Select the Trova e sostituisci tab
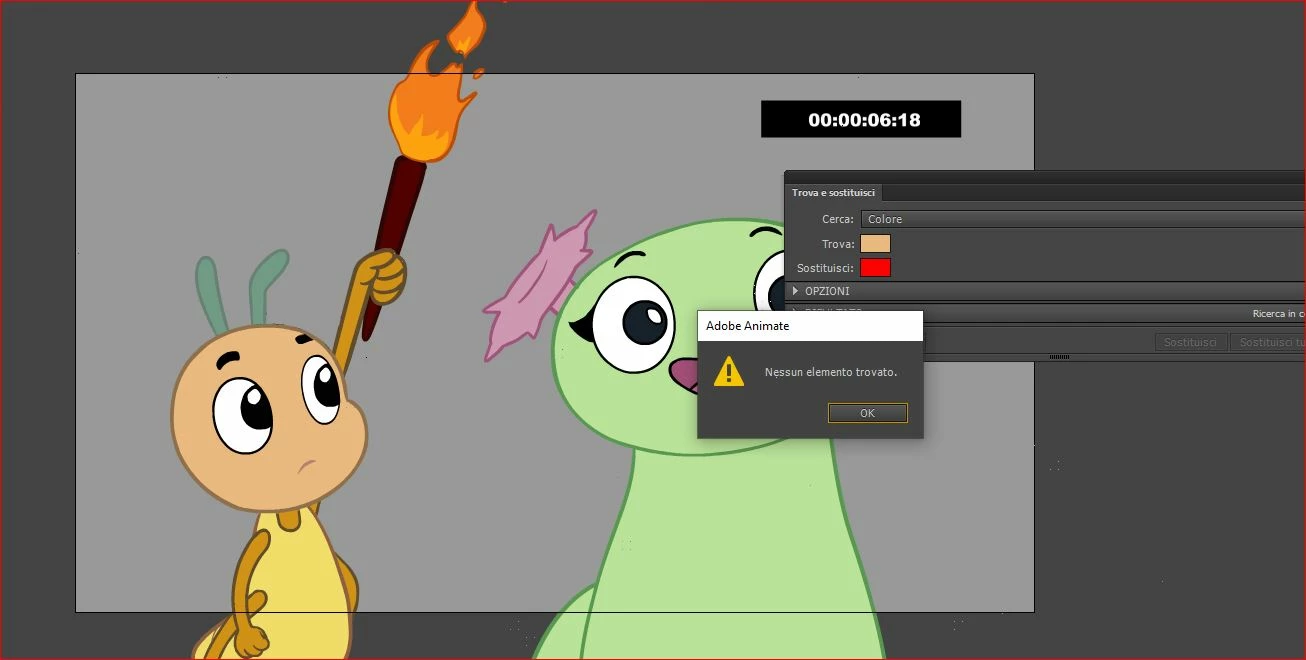Image resolution: width=1306 pixels, height=660 pixels. pyautogui.click(x=833, y=192)
